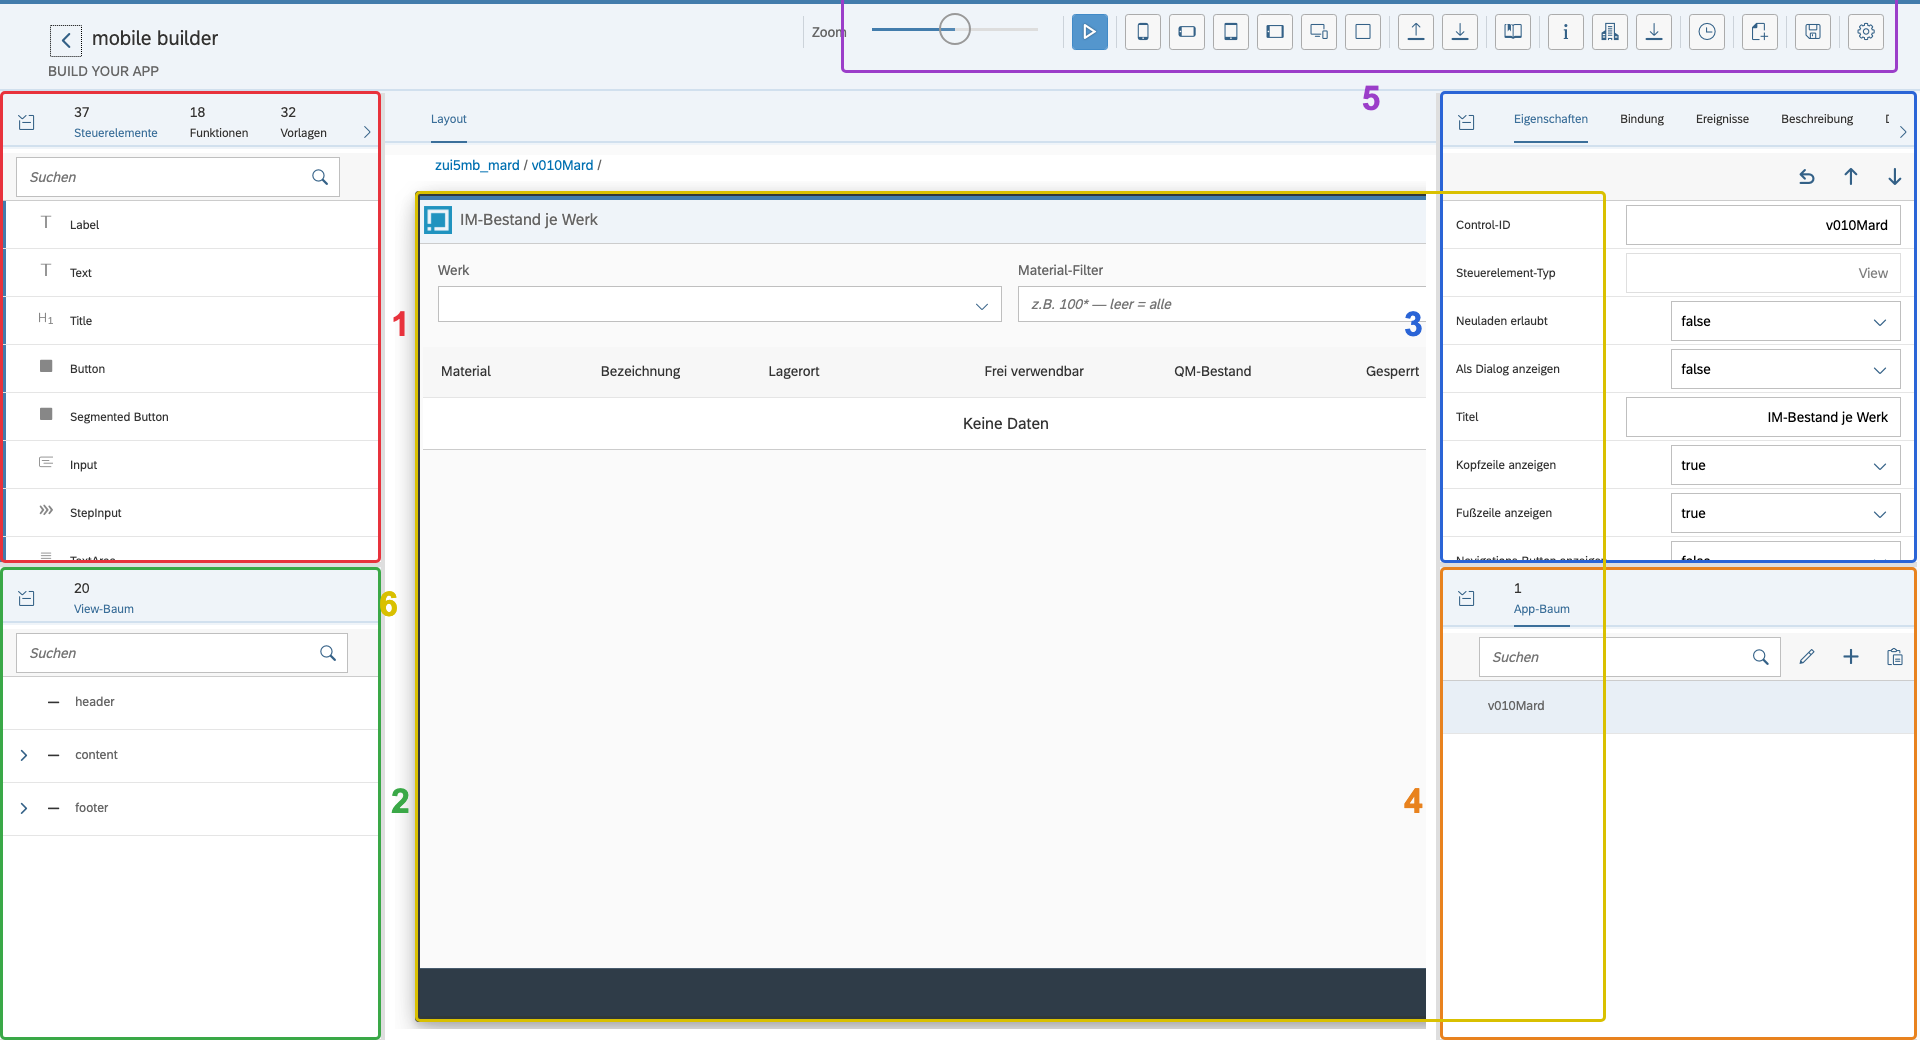Viewport: 1920px width, 1040px height.
Task: Switch to the Vorlagen tab
Action: 303,122
